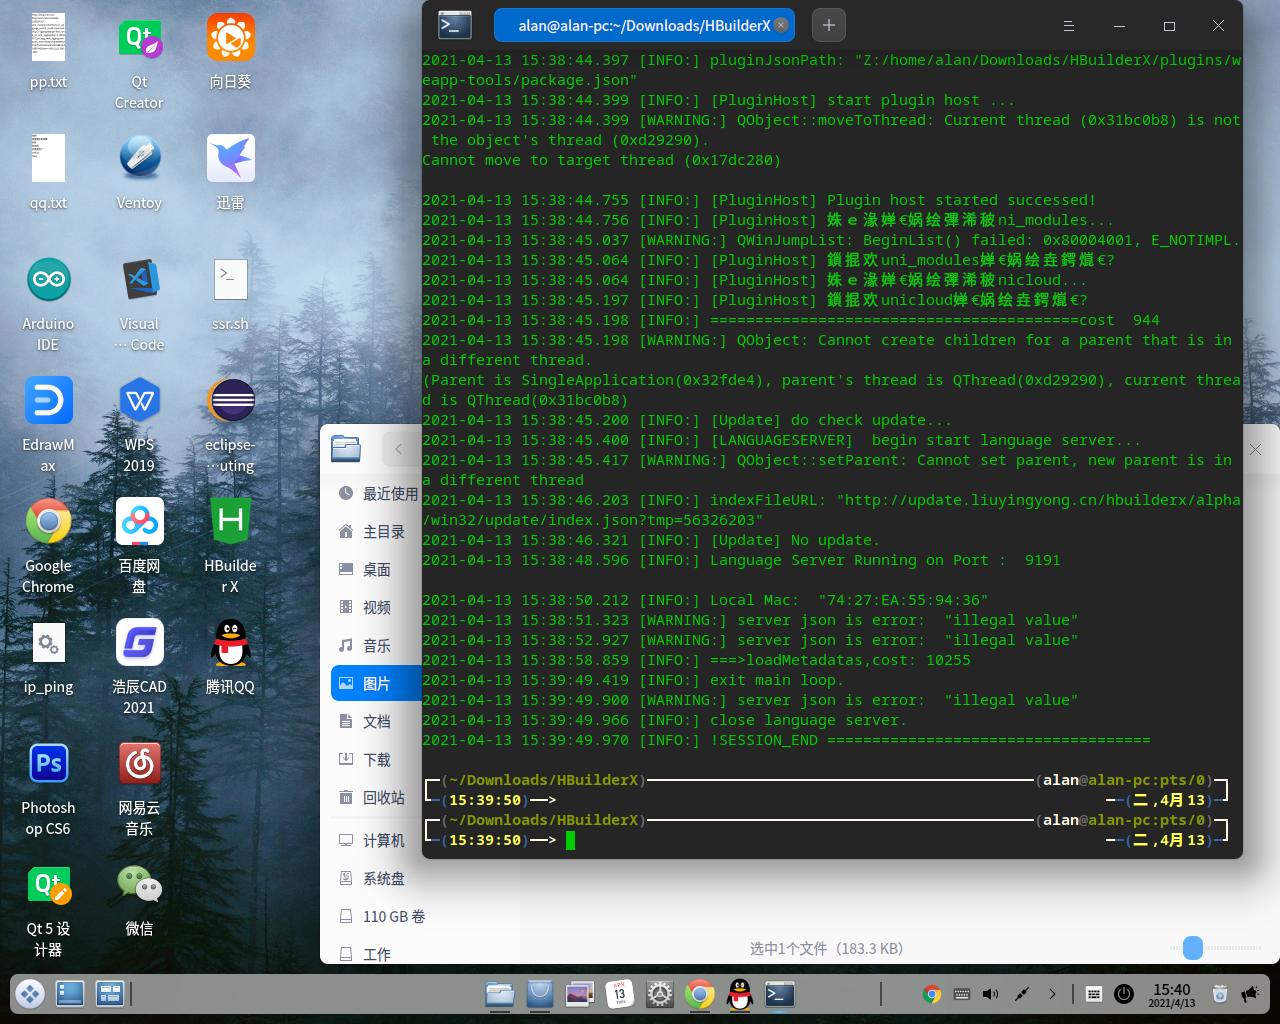Click QQ penguin icon in the dock
The width and height of the screenshot is (1280, 1024).
[740, 993]
